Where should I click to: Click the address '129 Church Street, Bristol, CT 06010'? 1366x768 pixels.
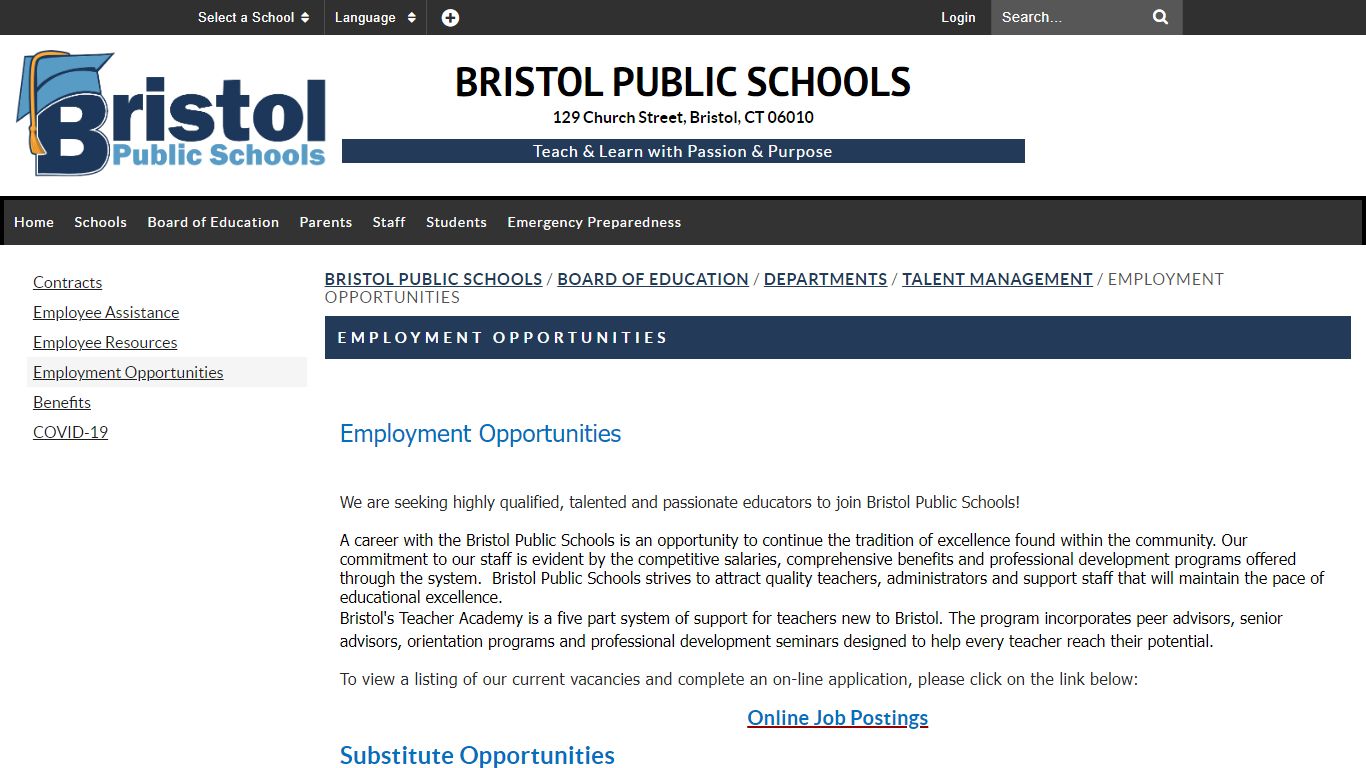pyautogui.click(x=683, y=117)
